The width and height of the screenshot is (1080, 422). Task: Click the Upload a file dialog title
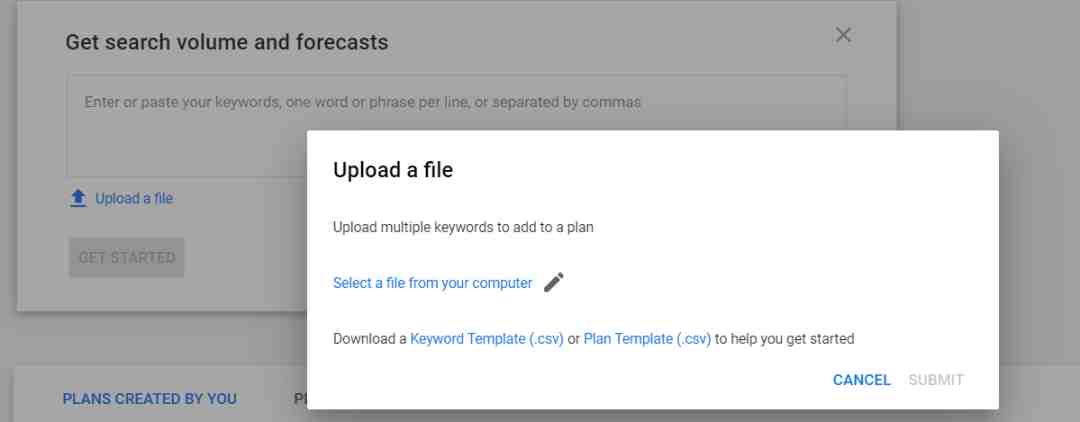tap(393, 169)
